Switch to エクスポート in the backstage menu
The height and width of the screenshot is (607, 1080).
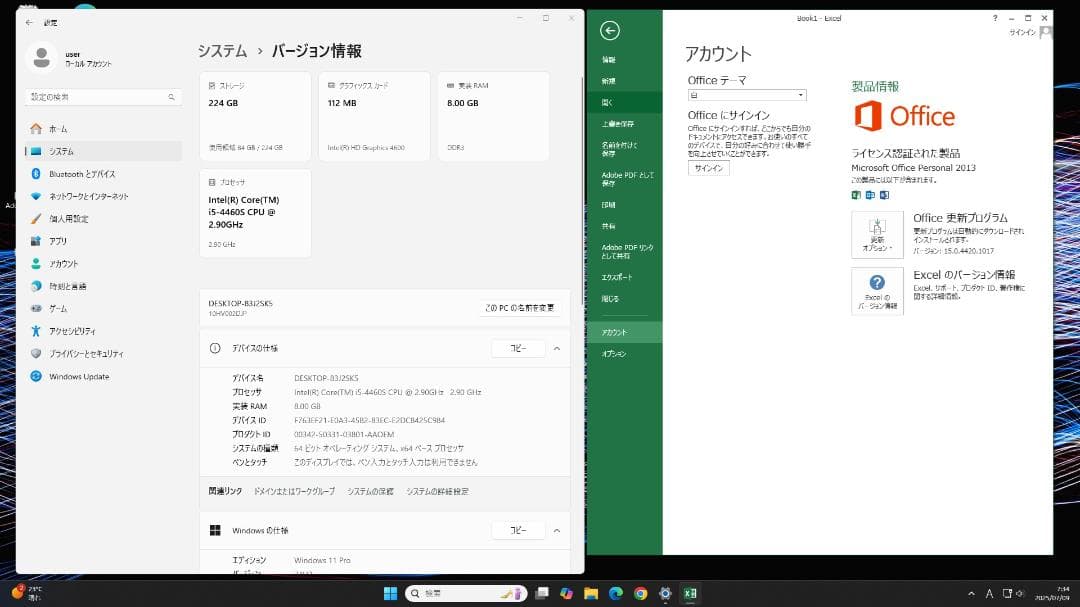pyautogui.click(x=618, y=275)
